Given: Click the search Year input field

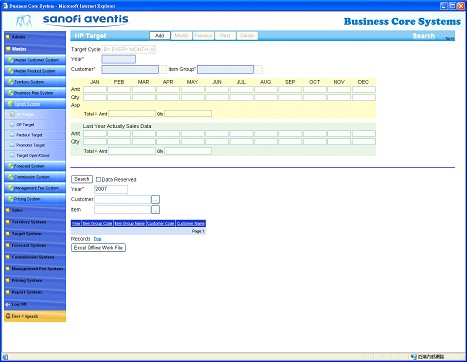Looking at the screenshot, I should 111,189.
